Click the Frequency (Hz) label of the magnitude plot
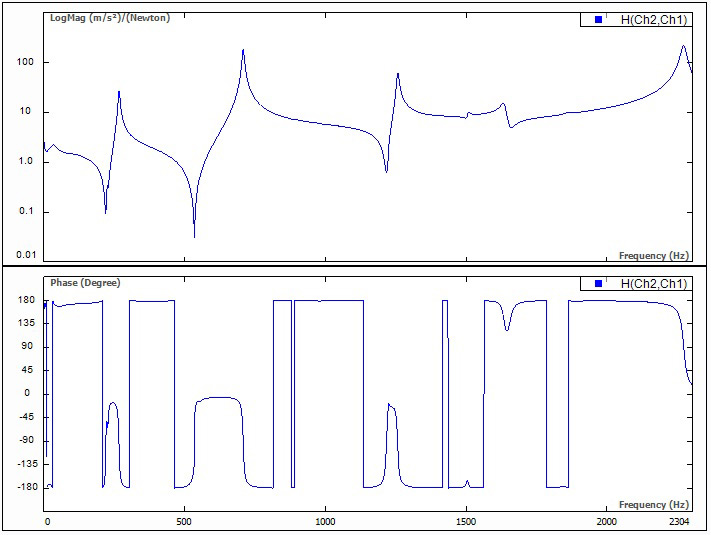Screen dimensions: 711x535 654,256
